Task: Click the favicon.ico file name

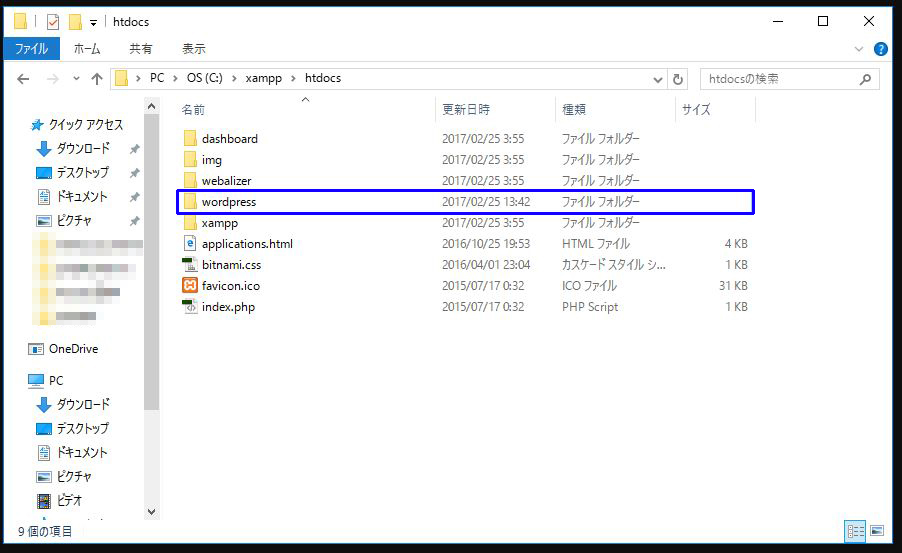Action: [231, 286]
